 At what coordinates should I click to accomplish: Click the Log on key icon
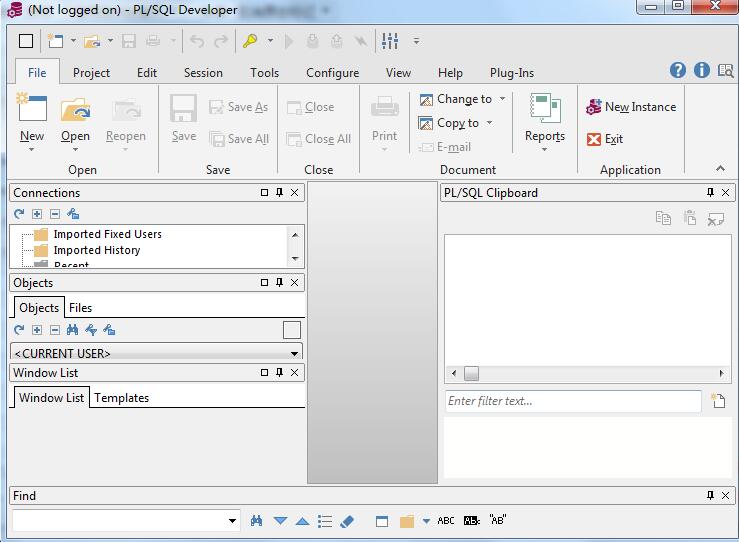[x=250, y=41]
